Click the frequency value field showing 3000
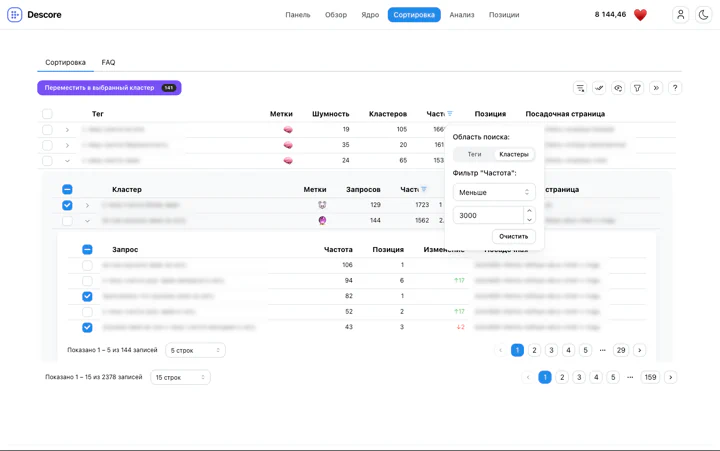The height and width of the screenshot is (451, 720). pyautogui.click(x=488, y=215)
